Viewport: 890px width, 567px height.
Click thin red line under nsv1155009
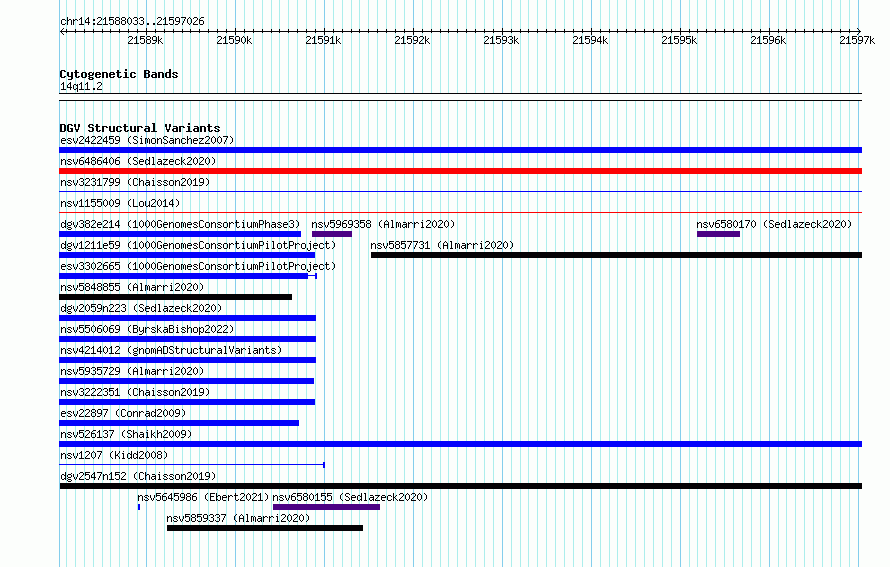460,213
